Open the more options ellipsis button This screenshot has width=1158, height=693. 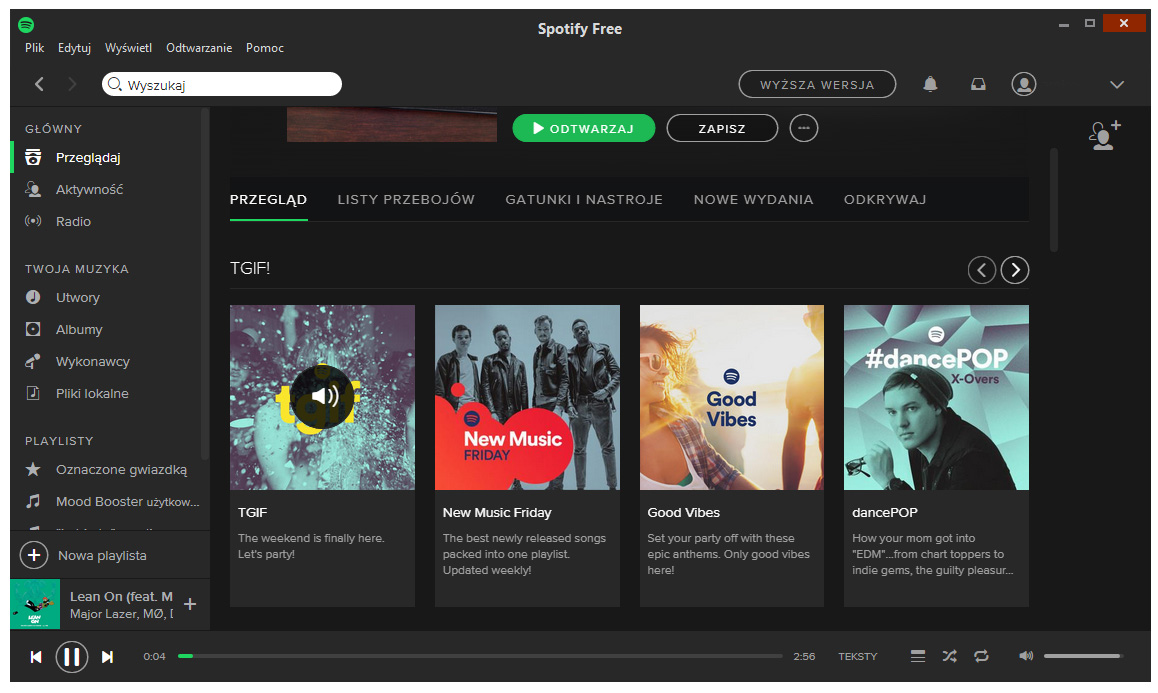pyautogui.click(x=803, y=128)
